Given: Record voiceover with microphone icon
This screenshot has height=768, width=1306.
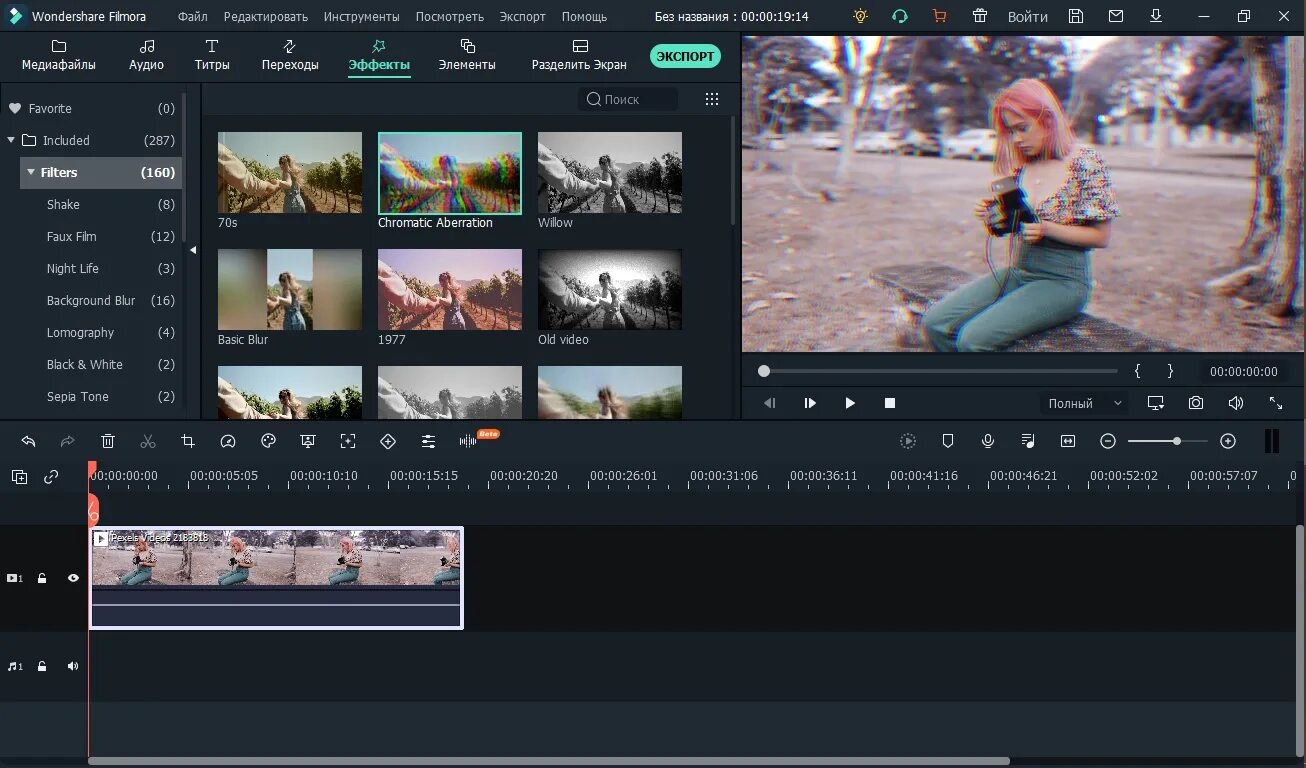Looking at the screenshot, I should 988,441.
